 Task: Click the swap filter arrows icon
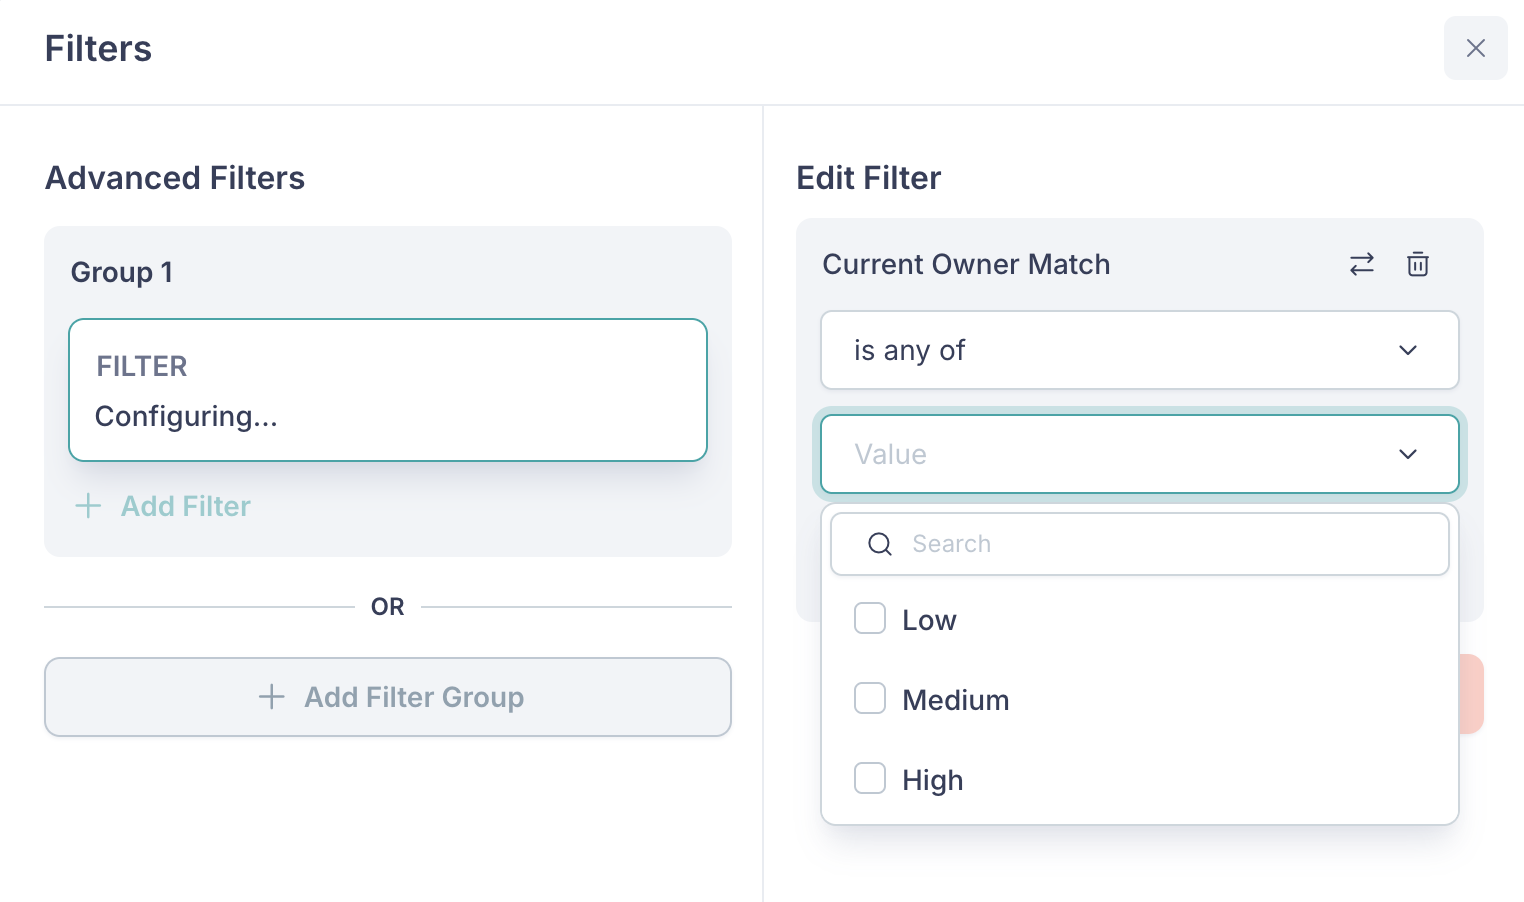coord(1361,264)
